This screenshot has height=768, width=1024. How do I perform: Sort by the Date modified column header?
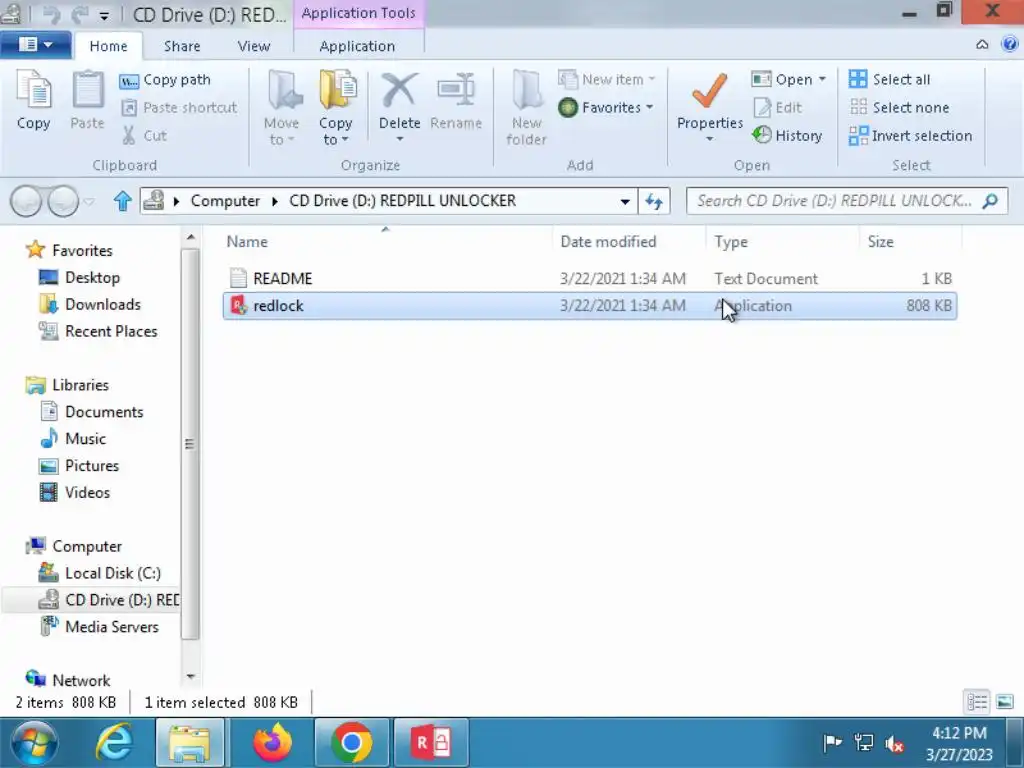(x=628, y=242)
